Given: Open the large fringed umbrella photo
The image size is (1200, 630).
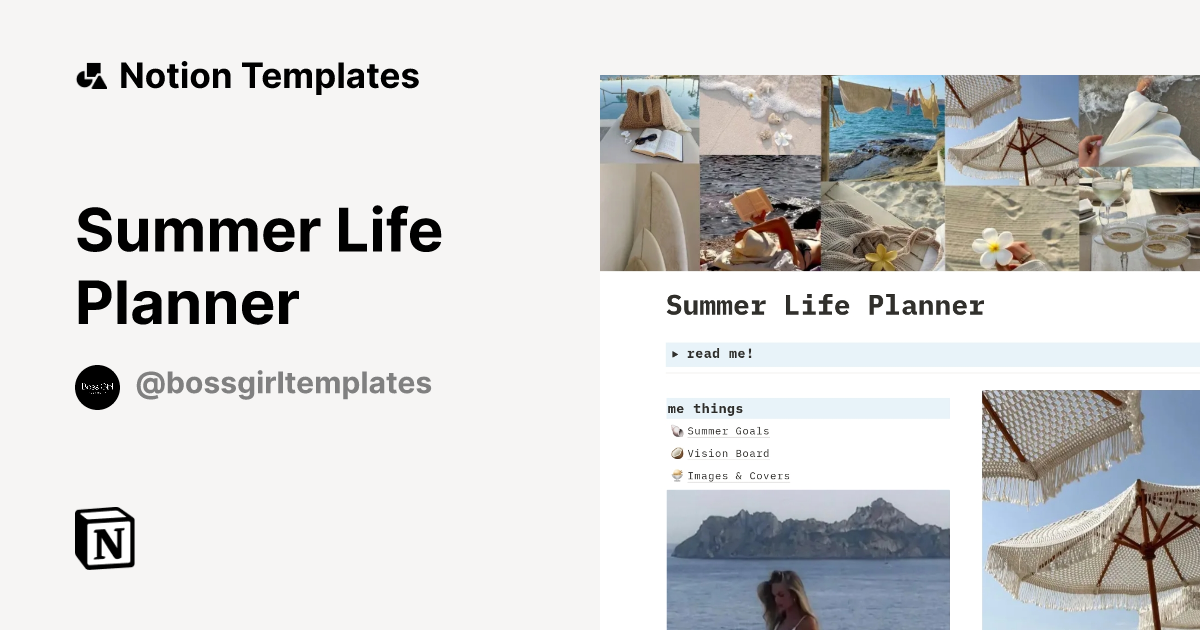Looking at the screenshot, I should 1090,508.
